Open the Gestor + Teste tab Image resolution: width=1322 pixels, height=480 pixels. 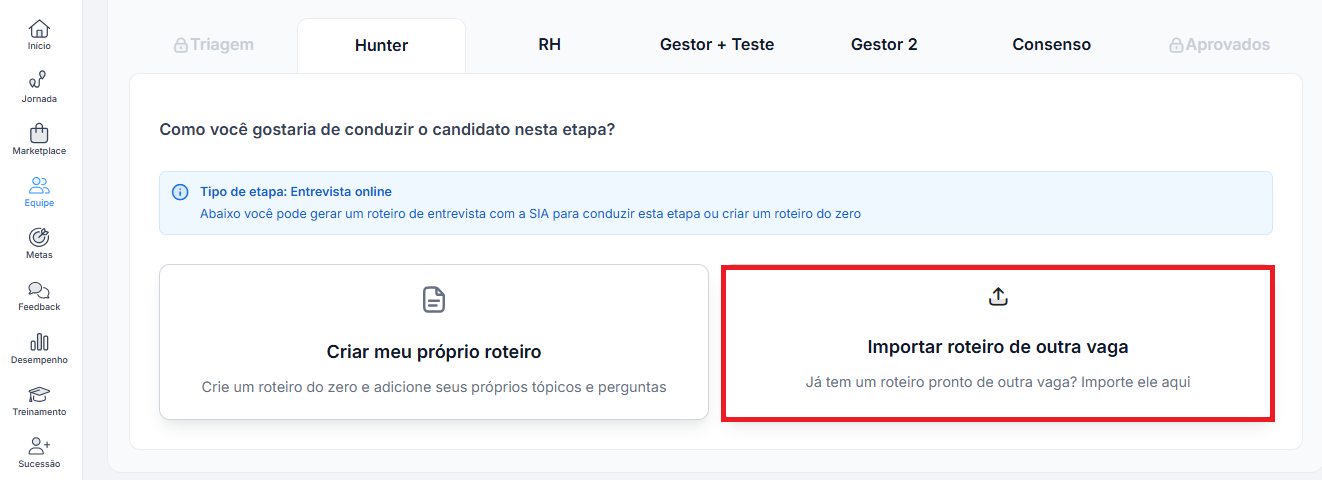pos(717,44)
